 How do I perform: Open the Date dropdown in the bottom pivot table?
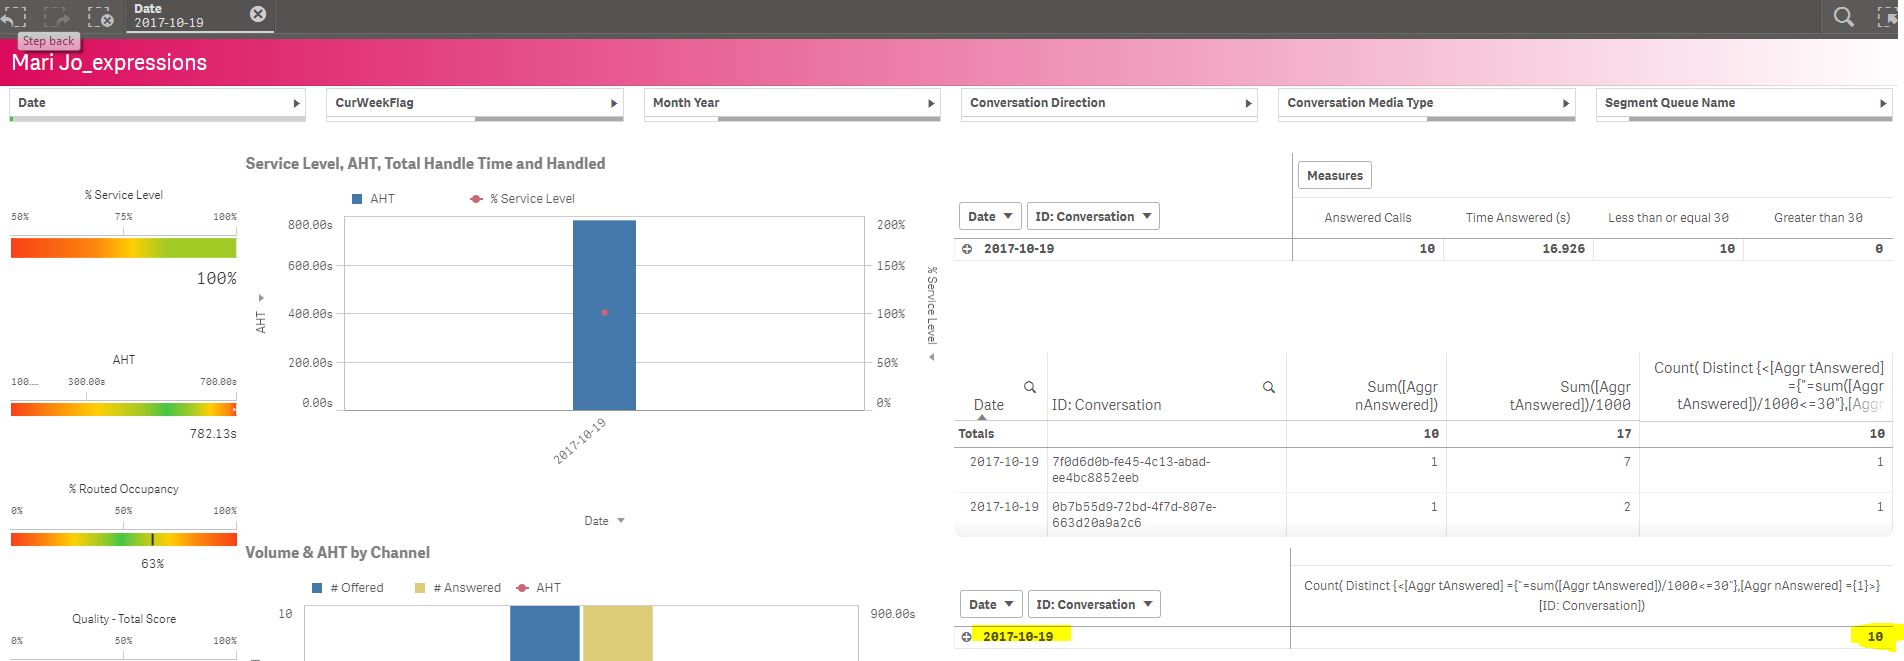(x=991, y=604)
